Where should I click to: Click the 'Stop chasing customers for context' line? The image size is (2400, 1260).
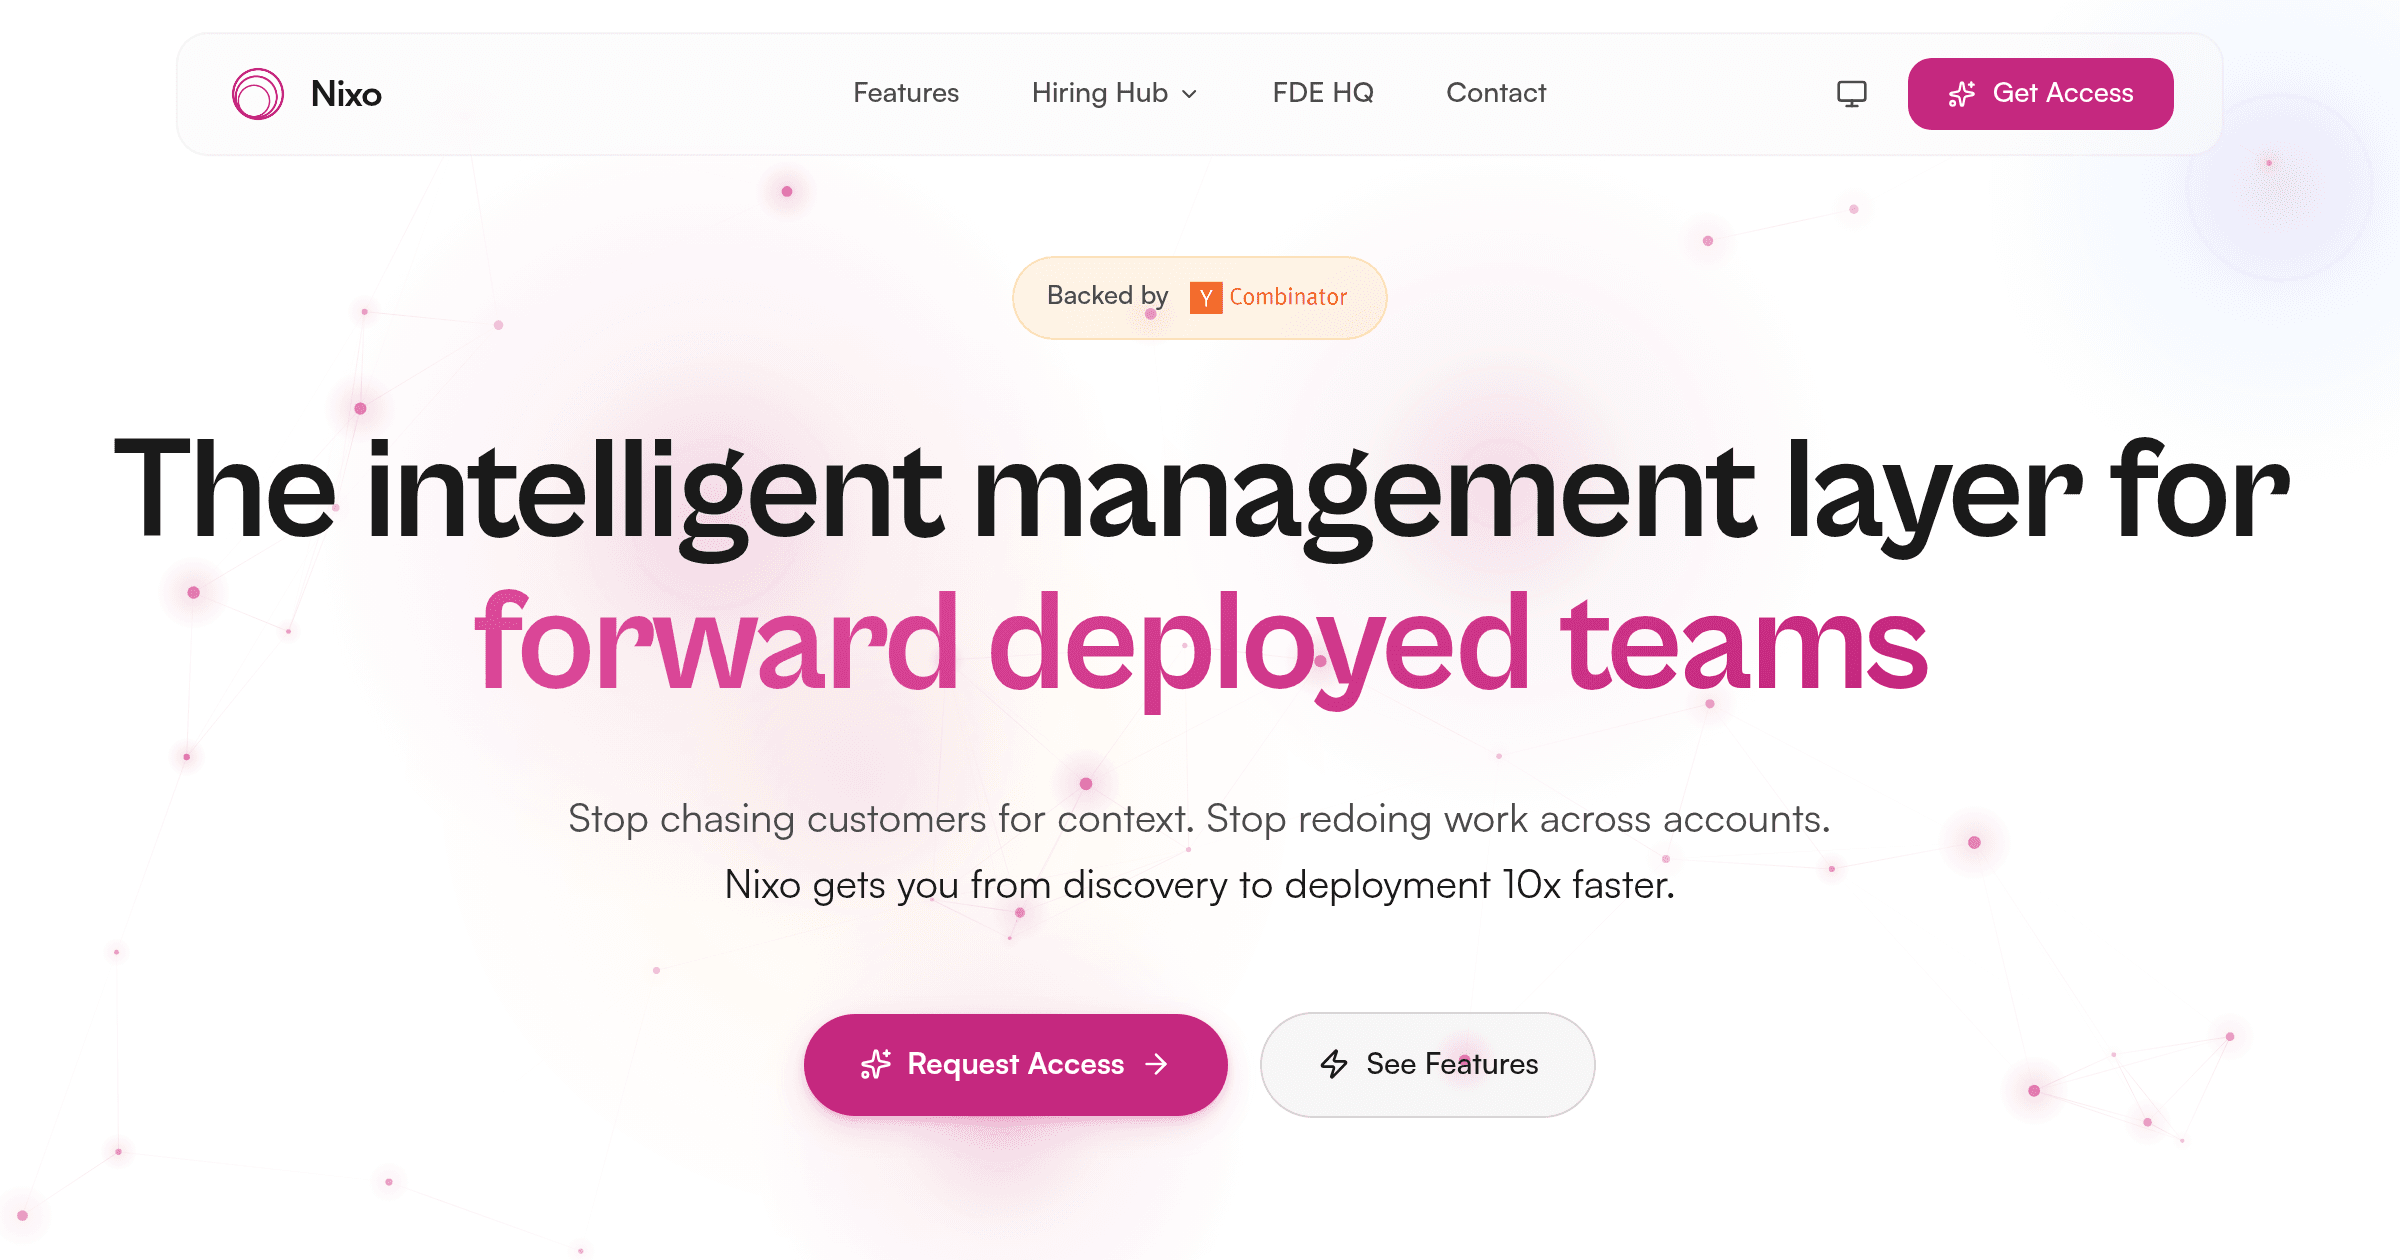click(x=1199, y=819)
